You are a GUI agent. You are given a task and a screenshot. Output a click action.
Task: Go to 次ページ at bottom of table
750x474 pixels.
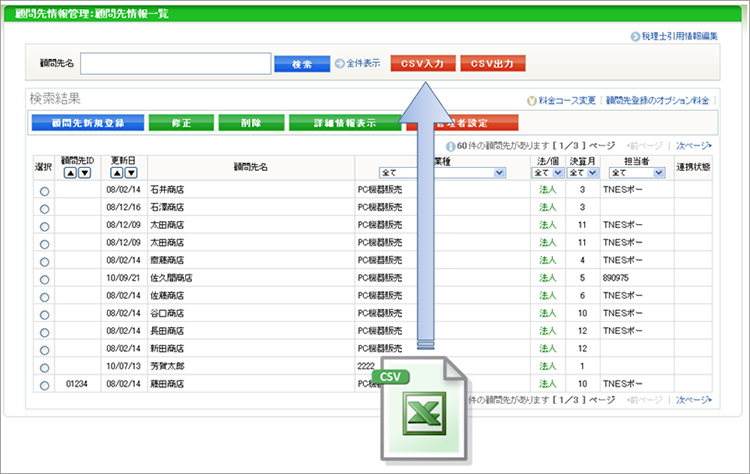[x=694, y=400]
